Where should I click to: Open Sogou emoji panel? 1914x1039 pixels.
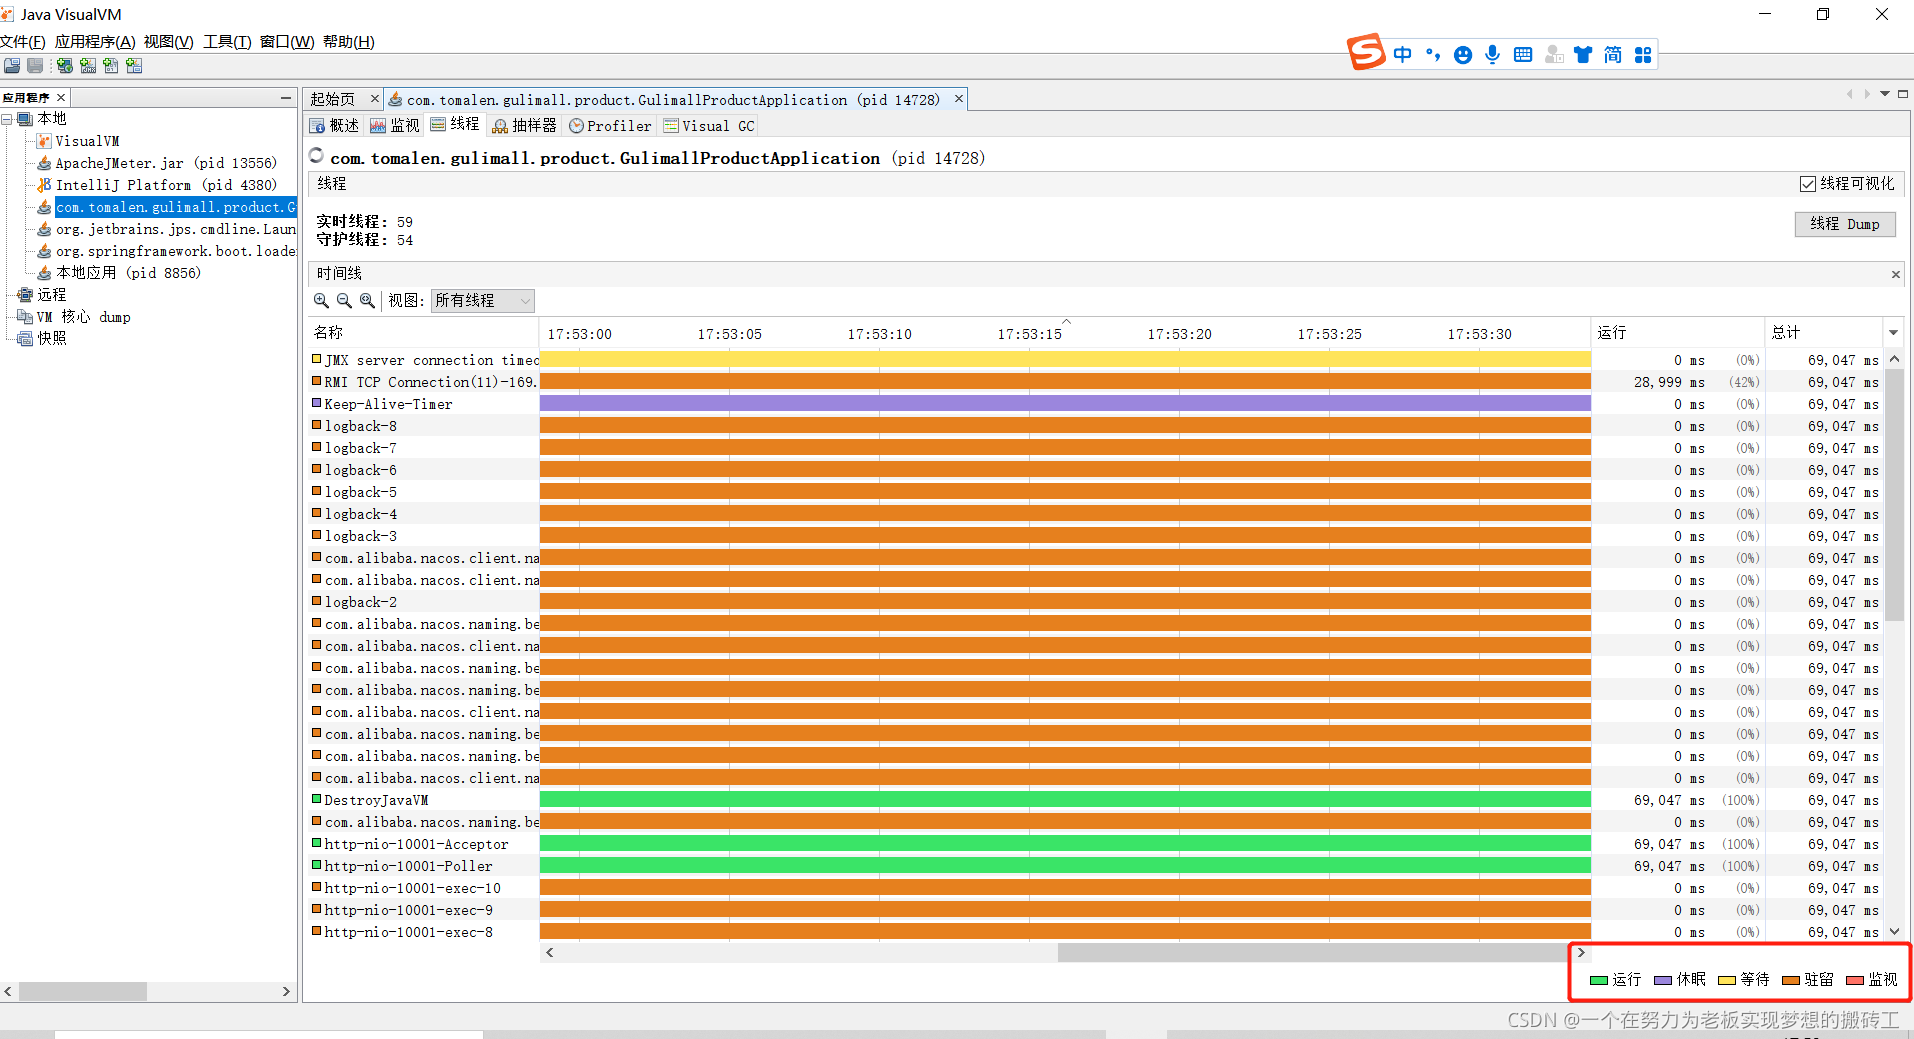click(x=1463, y=55)
